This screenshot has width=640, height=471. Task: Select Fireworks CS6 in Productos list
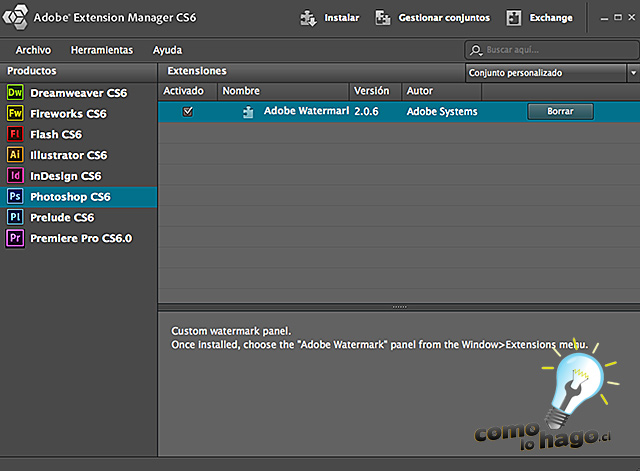click(x=78, y=114)
